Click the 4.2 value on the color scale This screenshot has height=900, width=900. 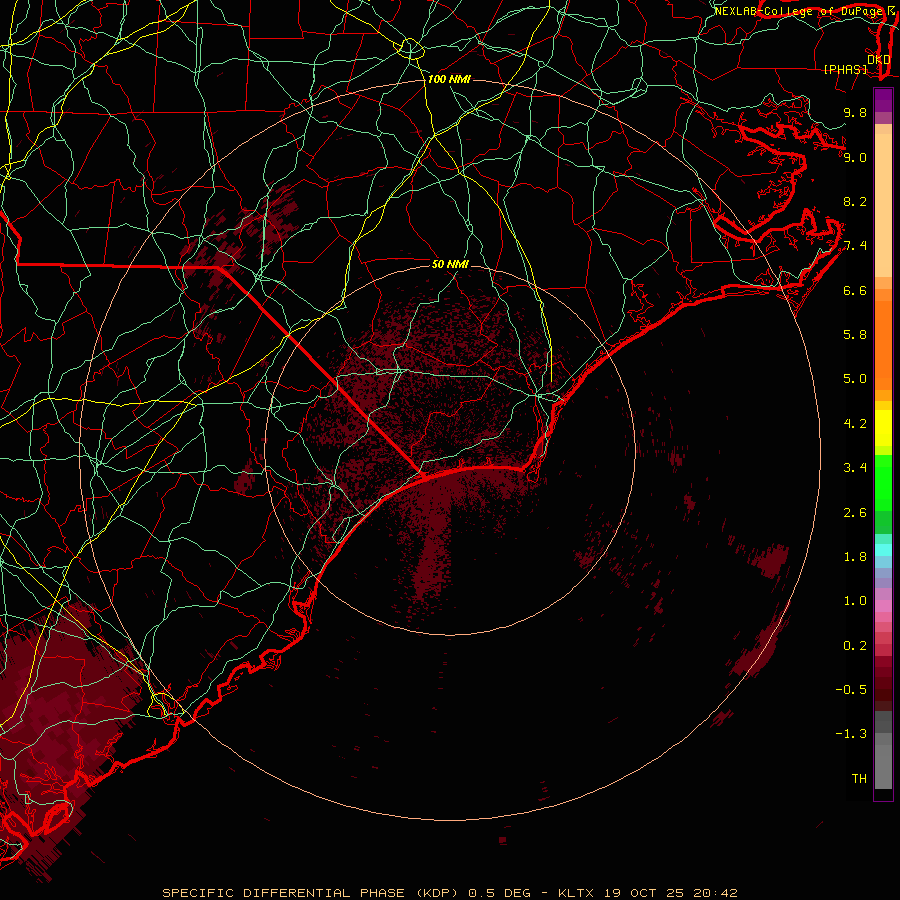[x=855, y=424]
